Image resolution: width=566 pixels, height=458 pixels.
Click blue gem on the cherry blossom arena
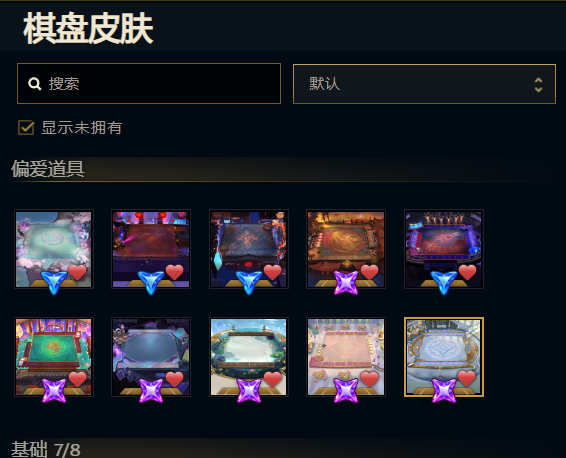(54, 282)
